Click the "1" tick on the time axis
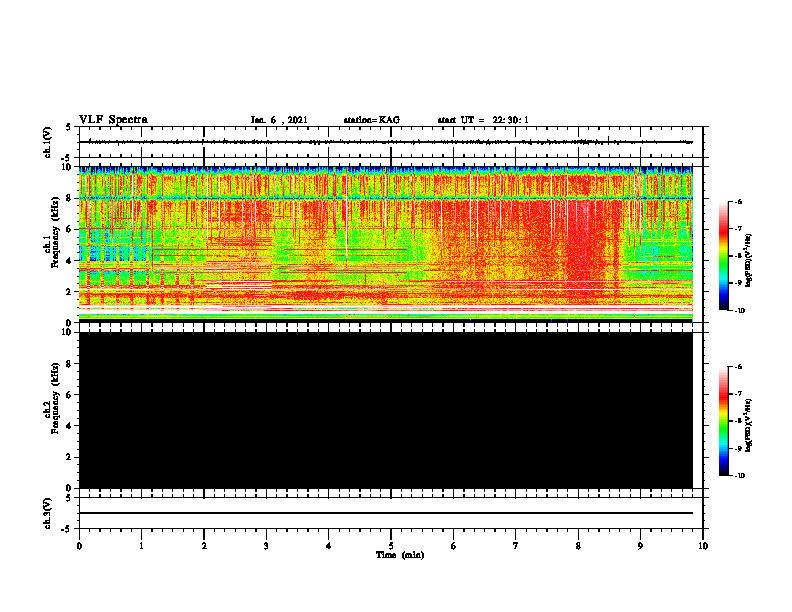792x612 pixels. pos(141,546)
